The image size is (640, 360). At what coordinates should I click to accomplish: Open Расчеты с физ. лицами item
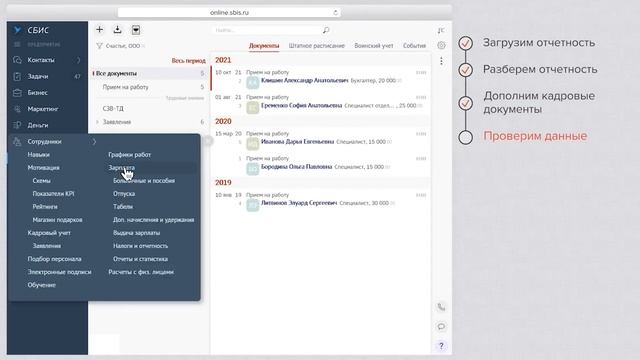coord(141,272)
